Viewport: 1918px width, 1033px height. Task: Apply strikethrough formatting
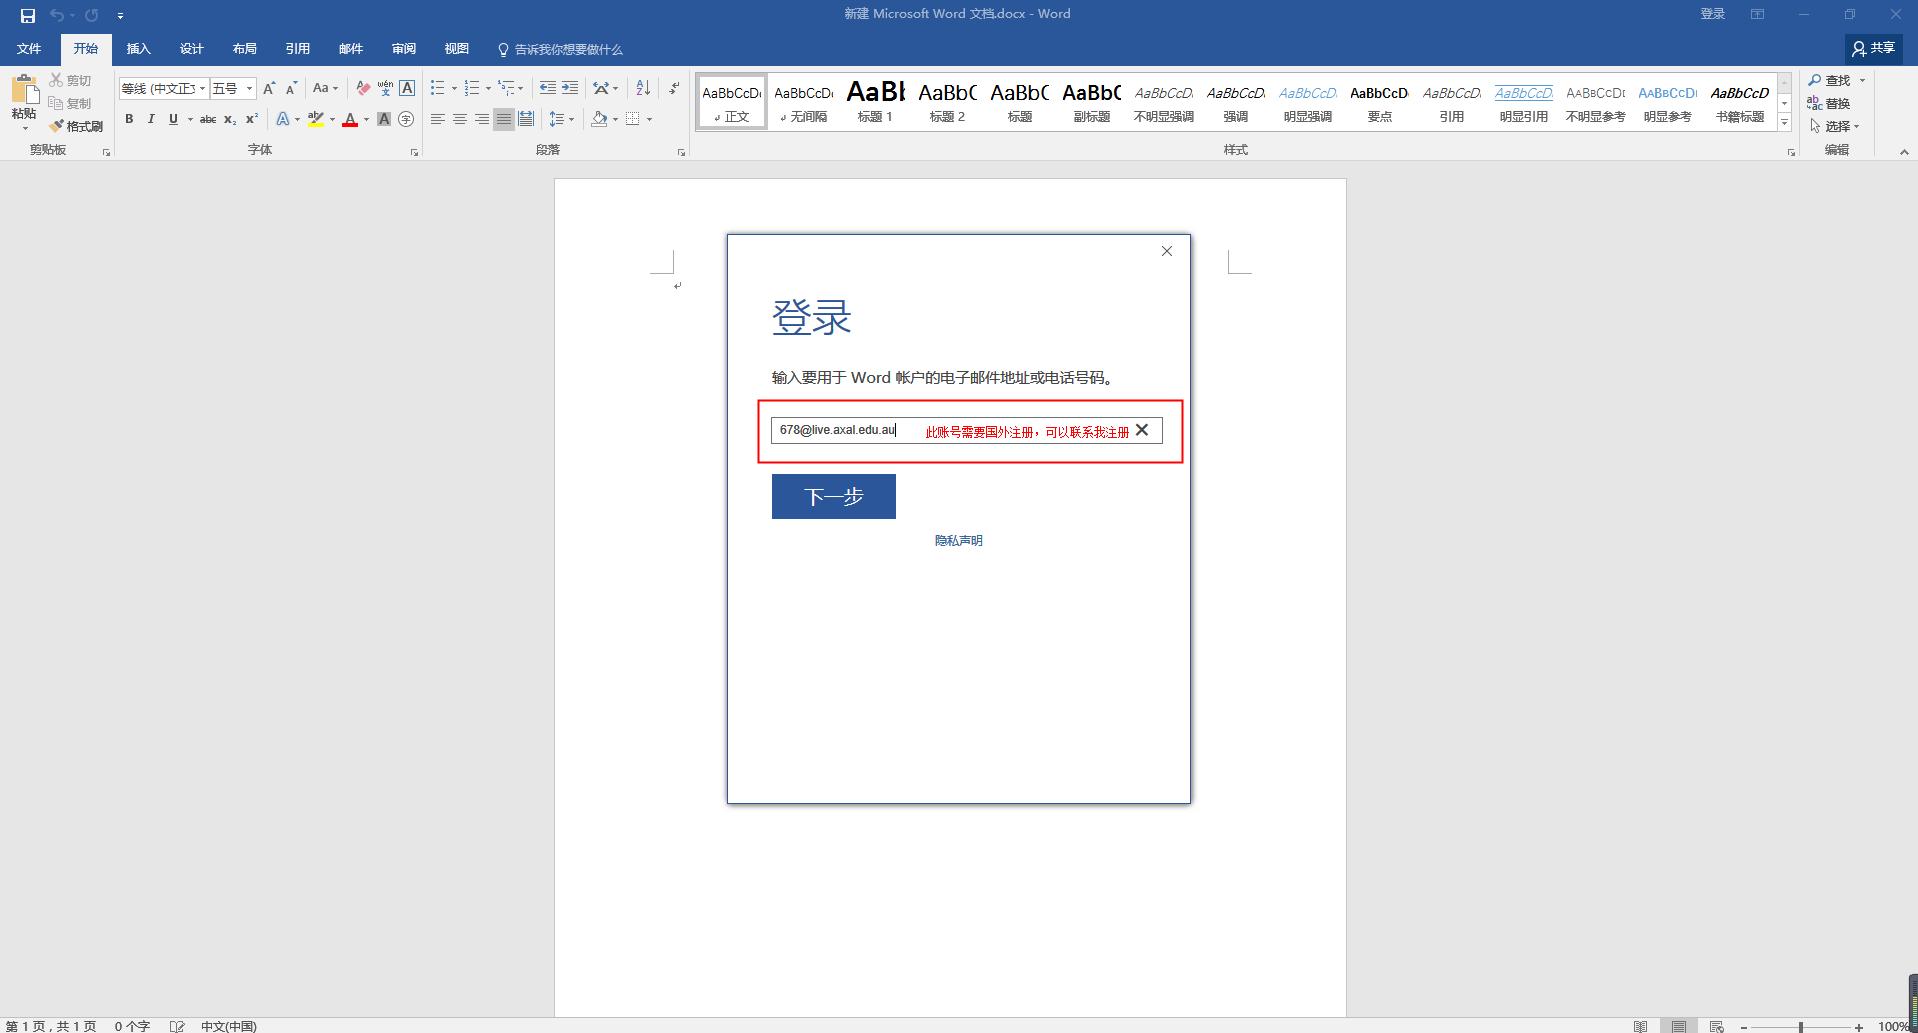pyautogui.click(x=208, y=120)
